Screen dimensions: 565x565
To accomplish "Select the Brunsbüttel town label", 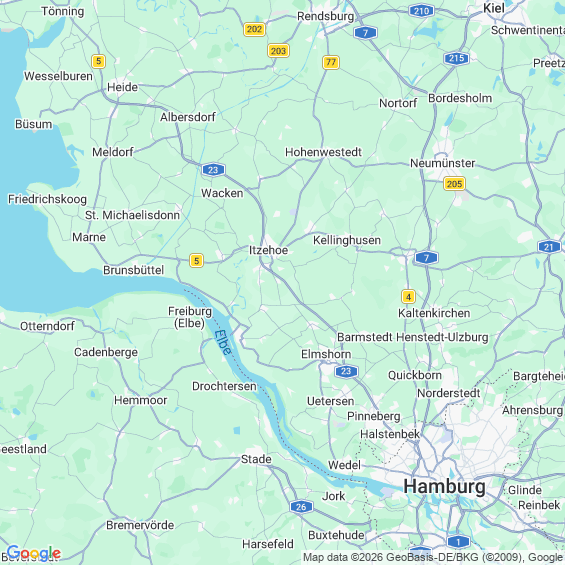I will [134, 270].
